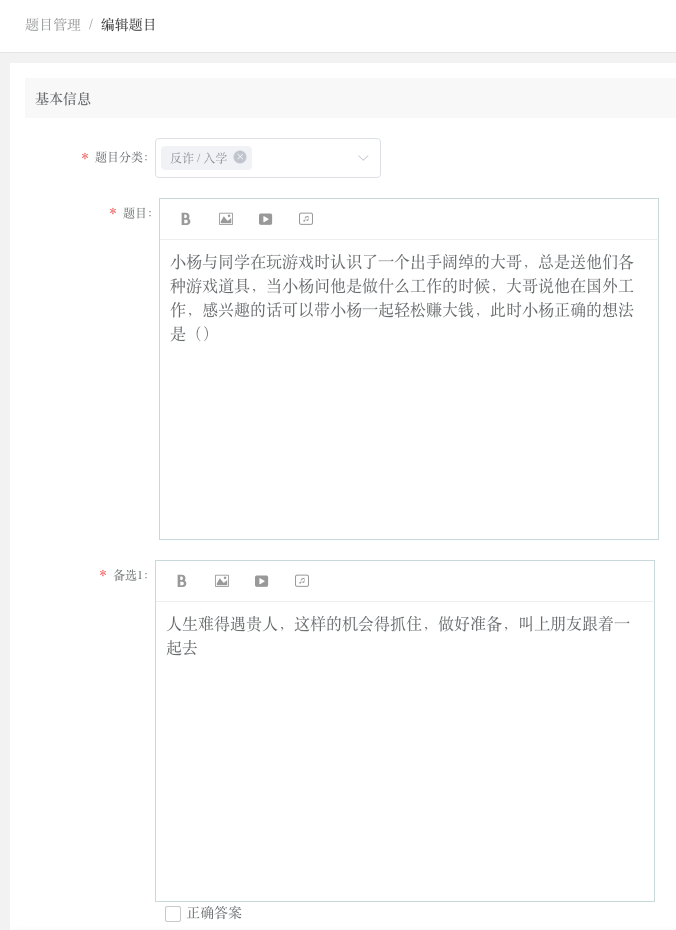This screenshot has width=676, height=930.
Task: Click the 编辑题目 breadcrumb item
Action: [128, 25]
